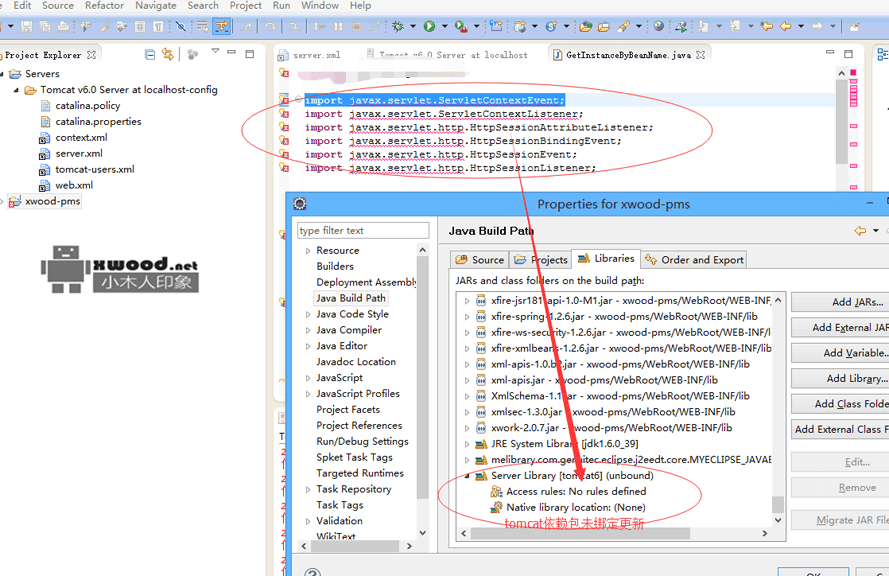Click the Forward navigation arrow in toolbar
Viewport: 889px width, 576px height.
(817, 26)
